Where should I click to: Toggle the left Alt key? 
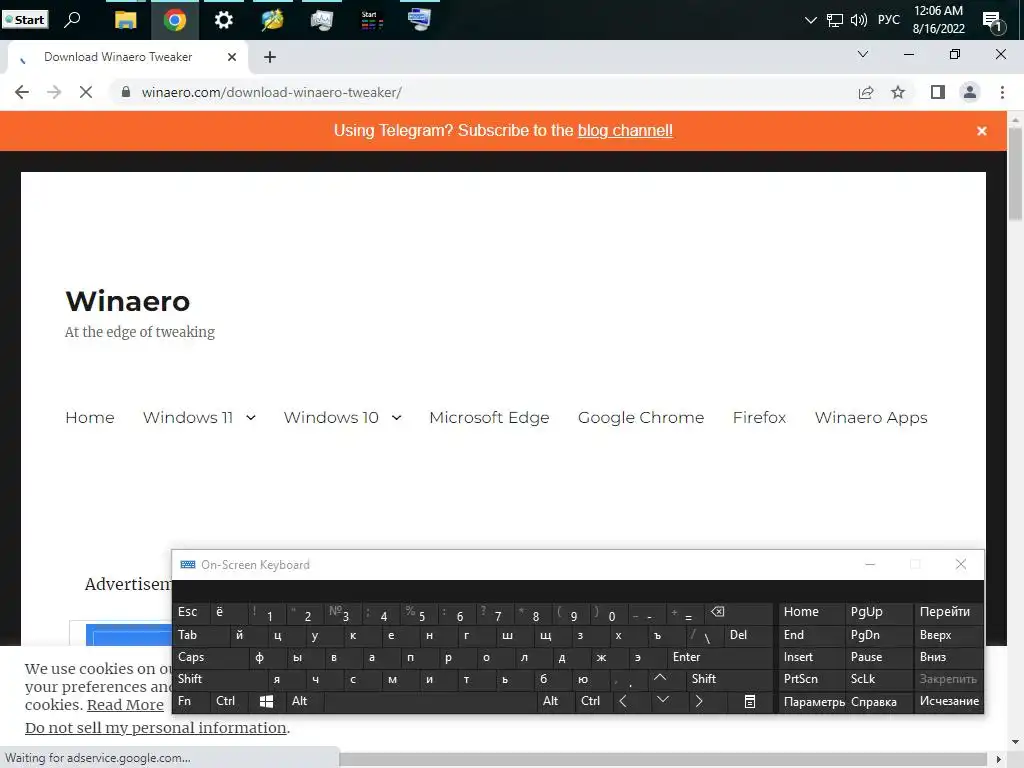pos(304,701)
